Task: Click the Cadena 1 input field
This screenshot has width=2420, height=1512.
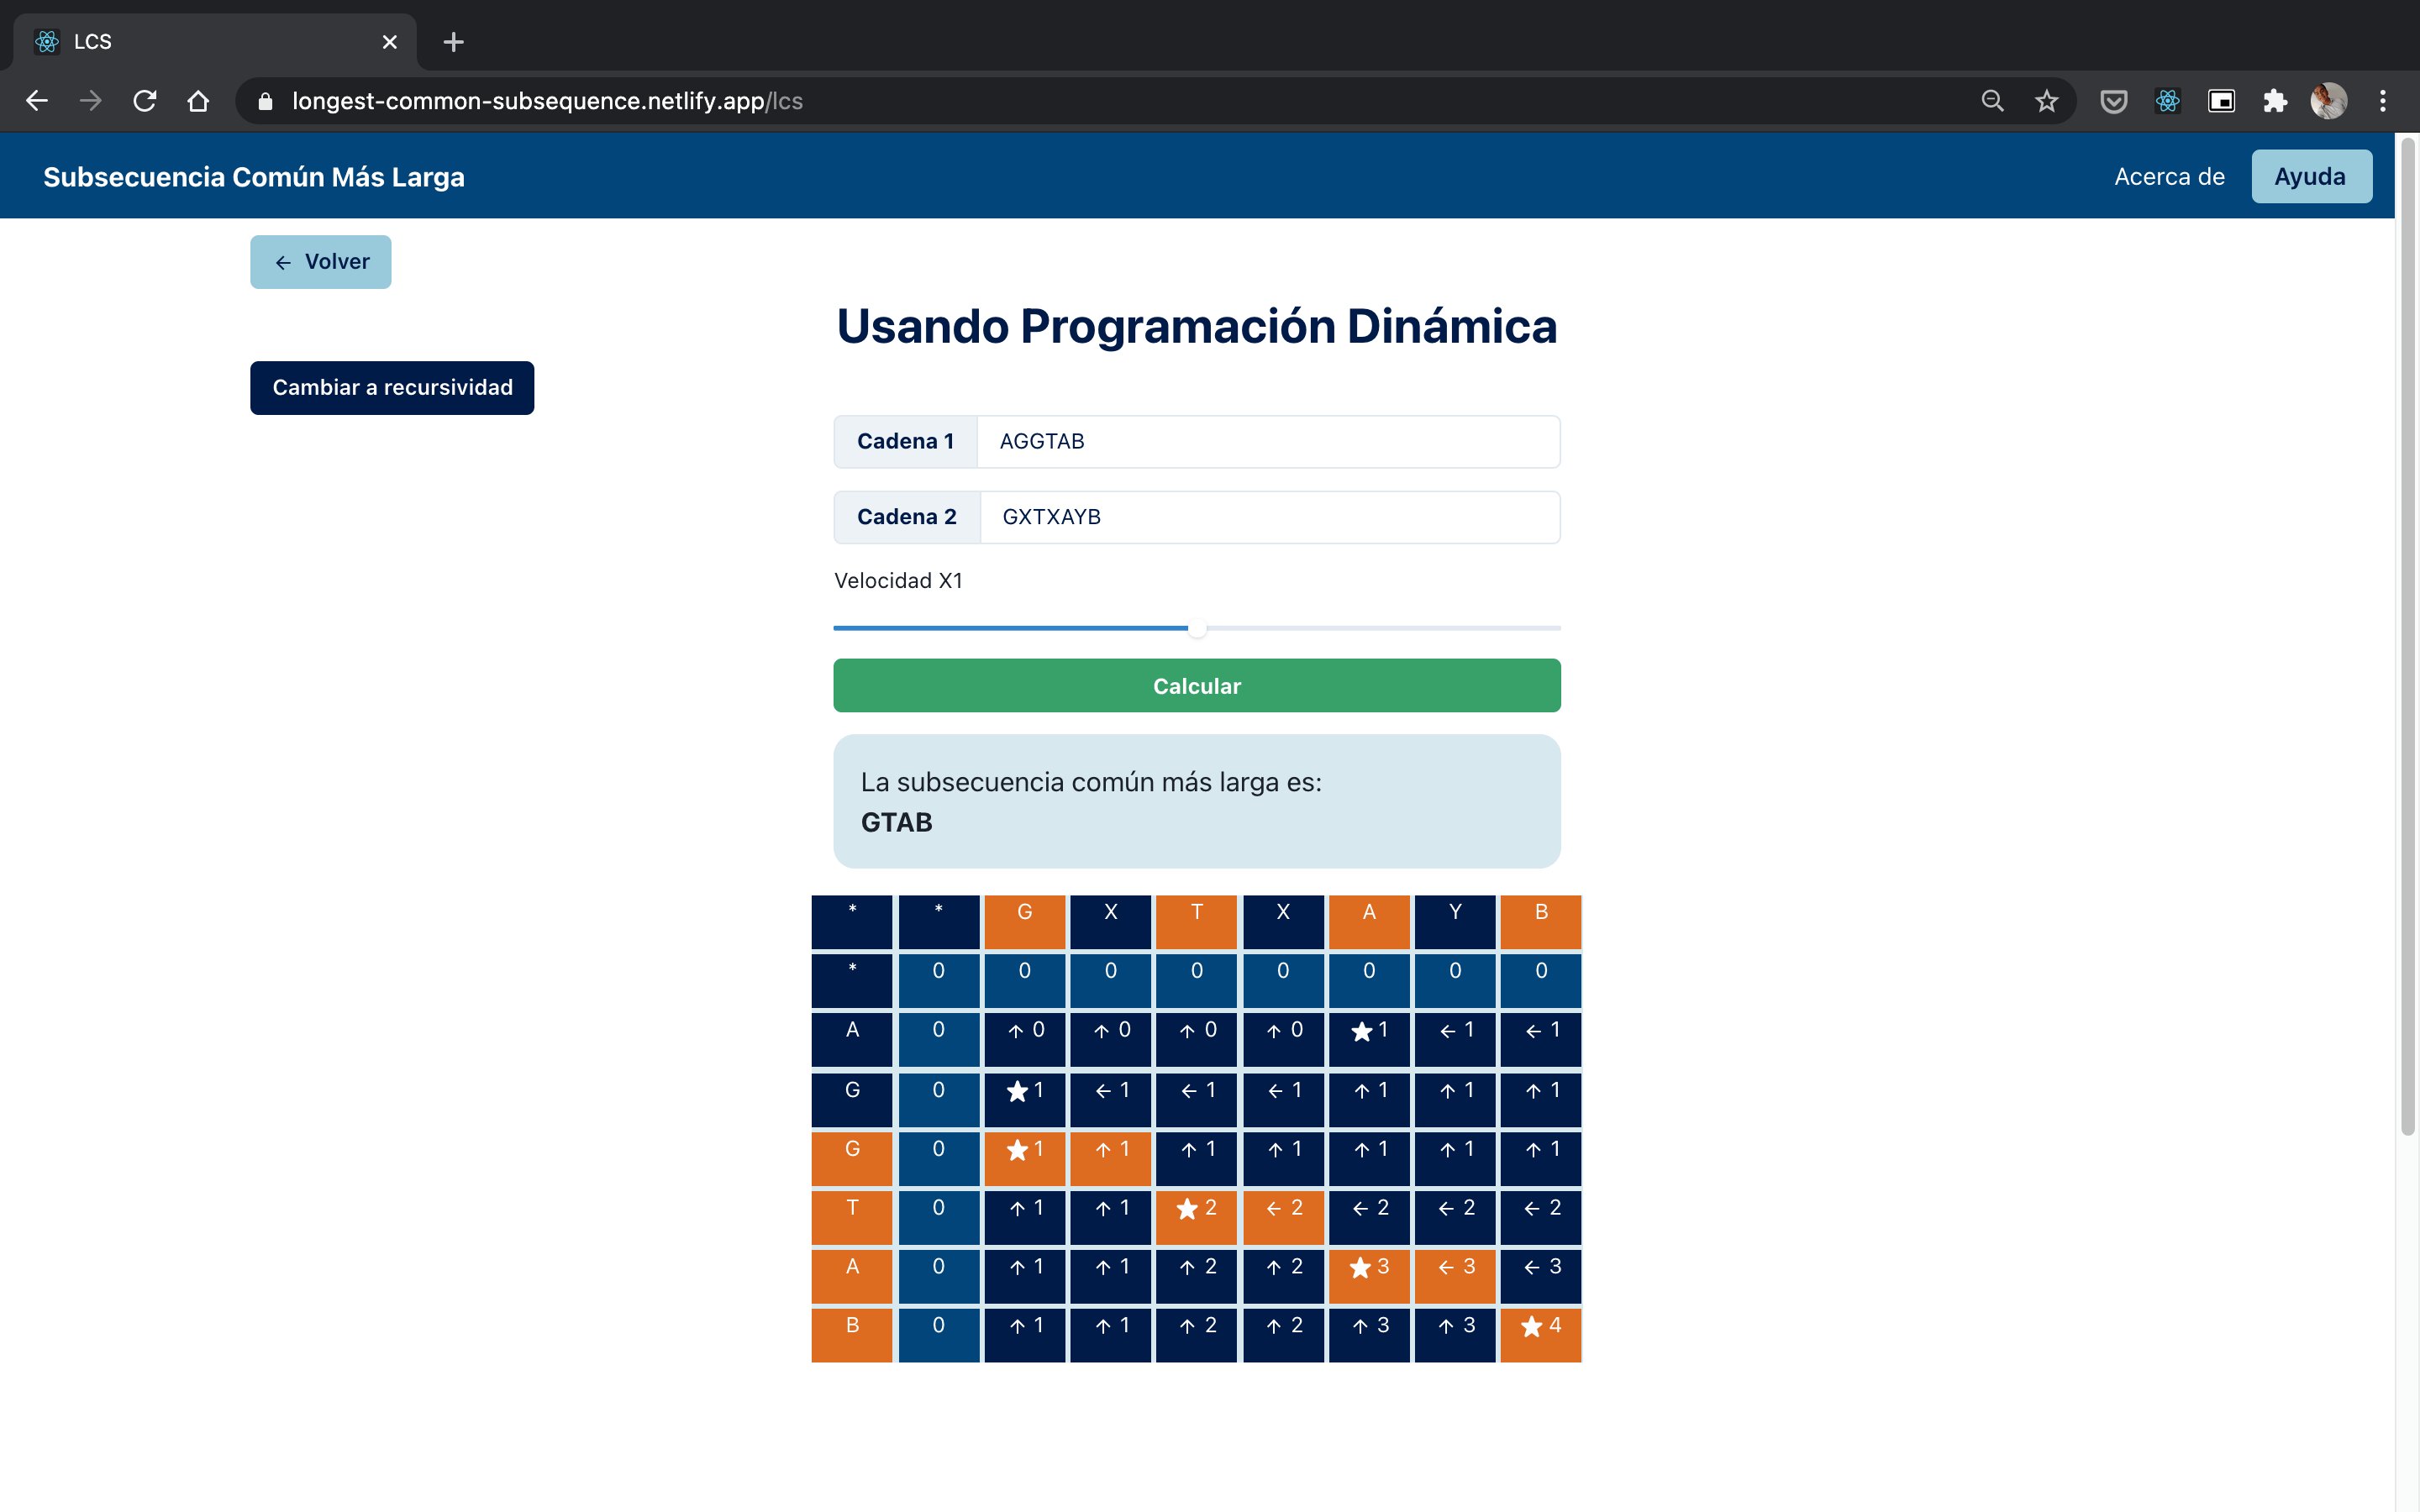Action: [x=1267, y=442]
